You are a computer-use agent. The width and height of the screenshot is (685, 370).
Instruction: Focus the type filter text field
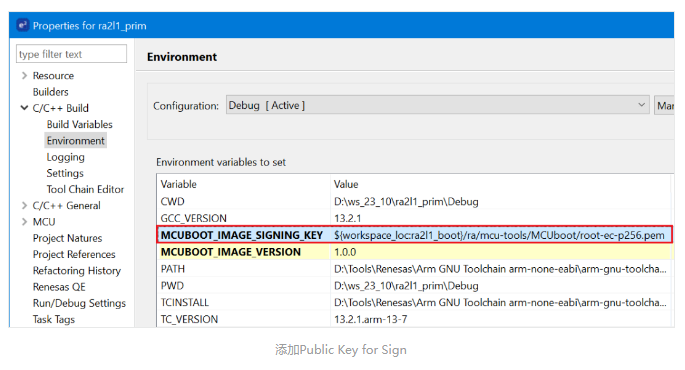point(72,54)
